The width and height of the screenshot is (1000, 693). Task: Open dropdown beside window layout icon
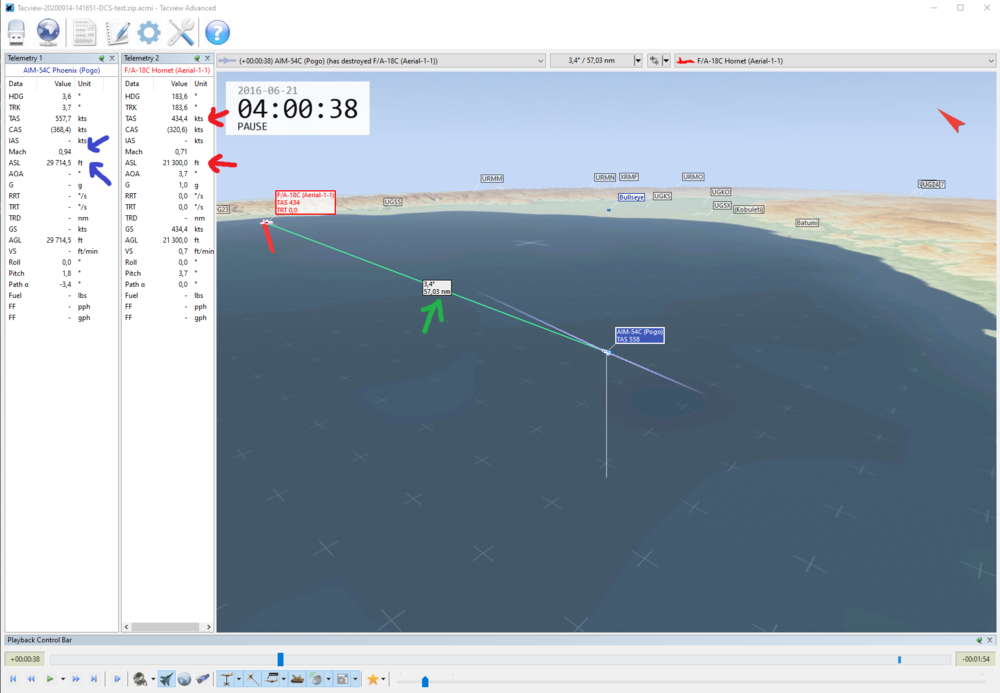coord(355,679)
